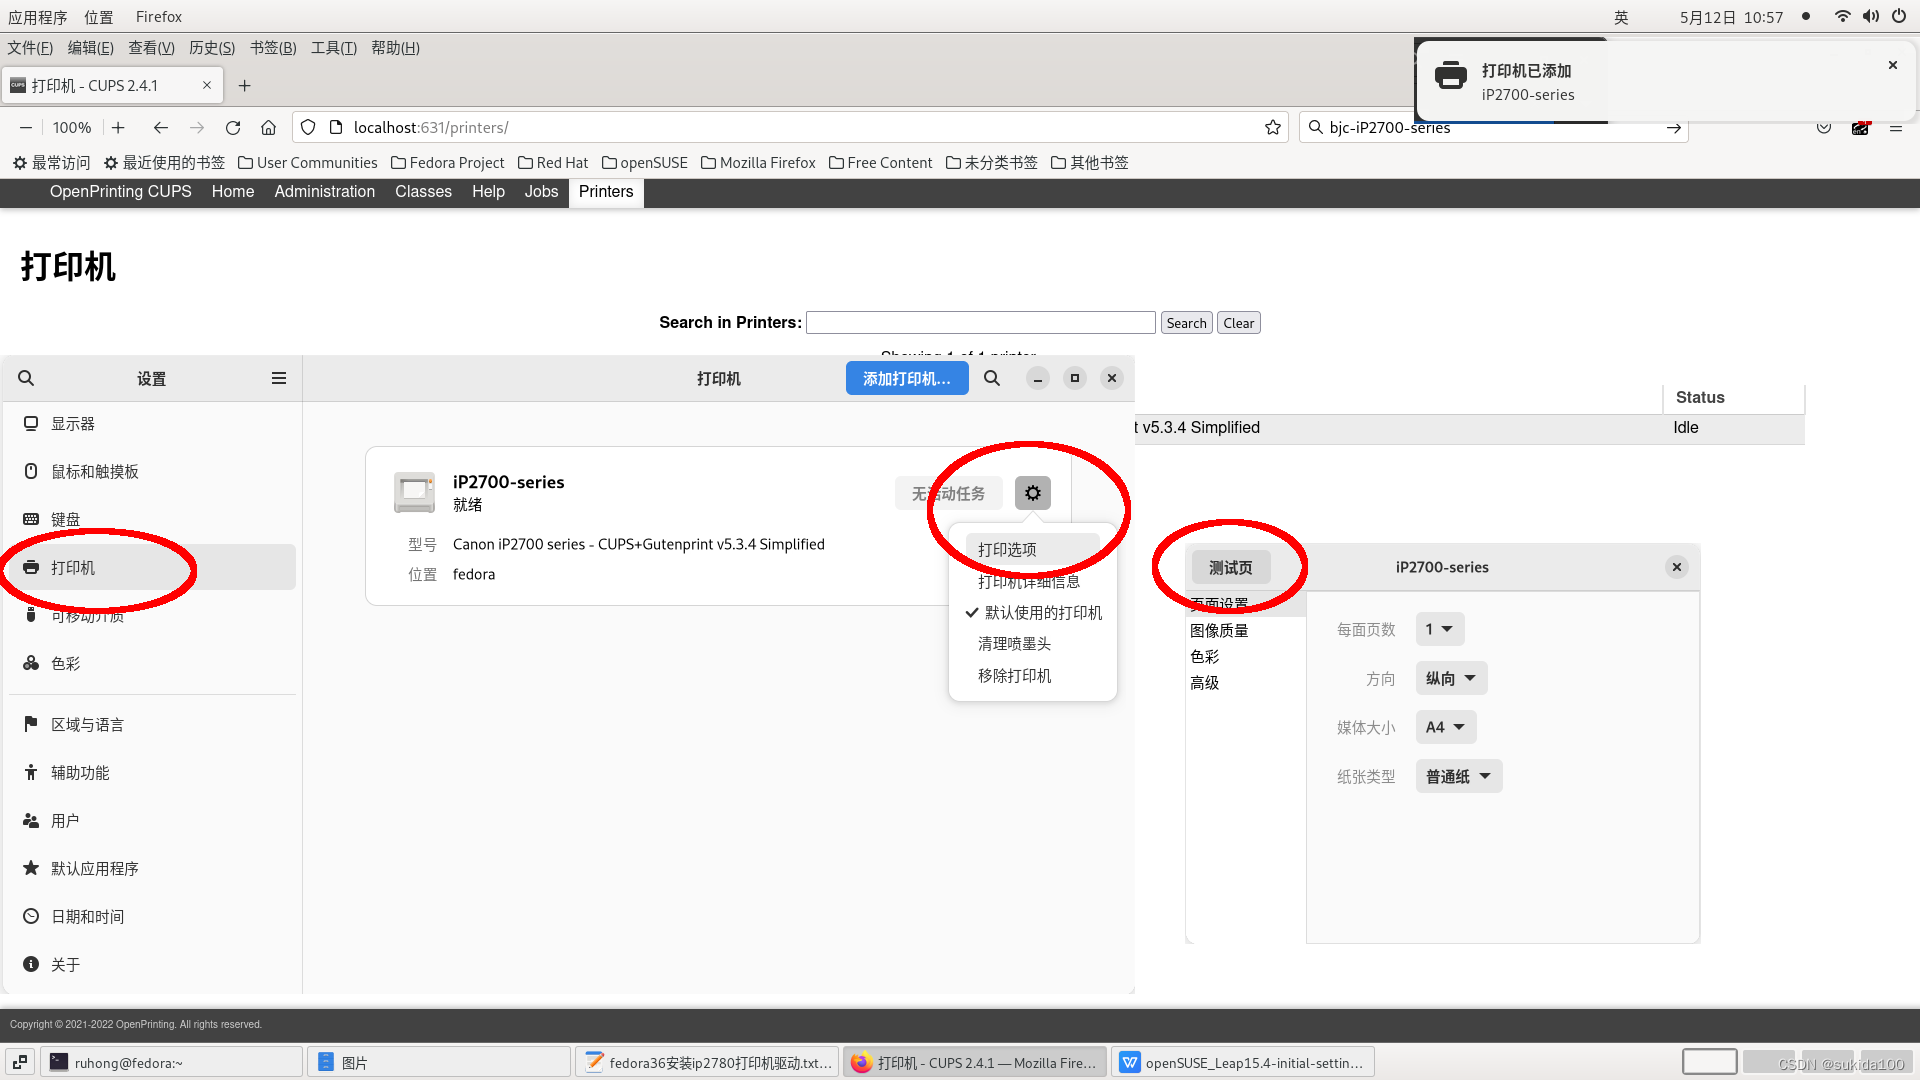The image size is (1920, 1080).
Task: Bookmark this page with star icon
Action: pos(1272,127)
